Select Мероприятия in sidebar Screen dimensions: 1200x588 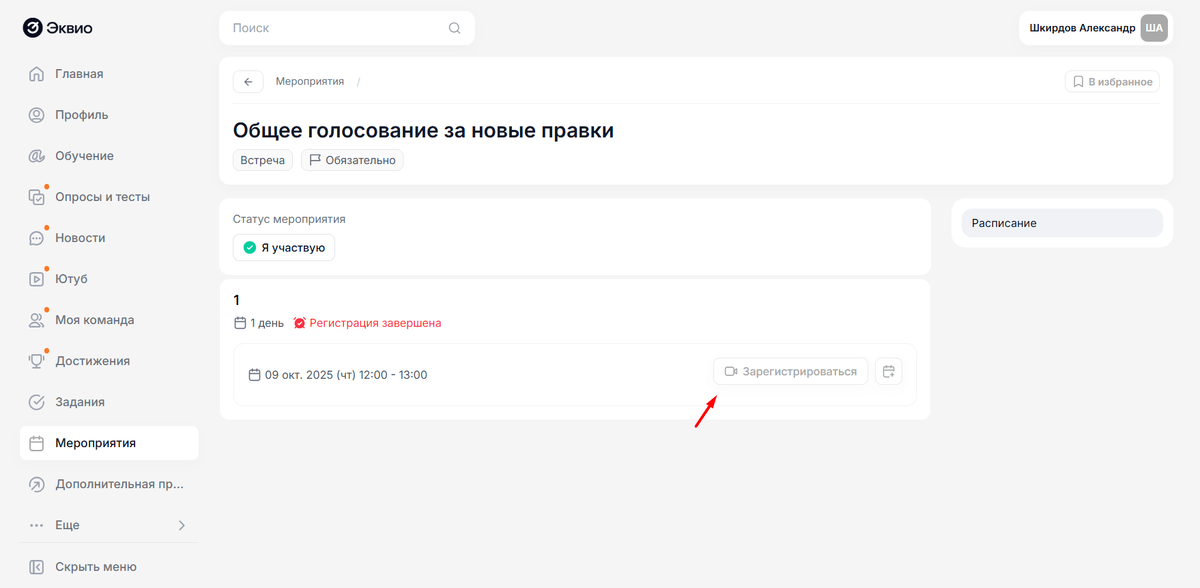[x=109, y=443]
